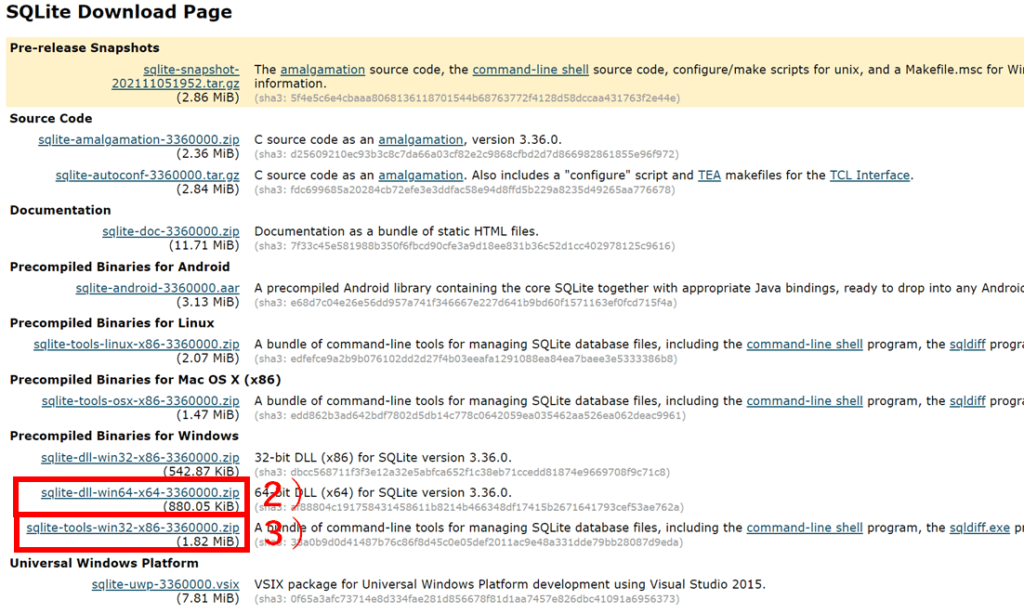Open the amalgamation link in the Pre-release Snapshots row
The image size is (1024, 613).
(323, 70)
